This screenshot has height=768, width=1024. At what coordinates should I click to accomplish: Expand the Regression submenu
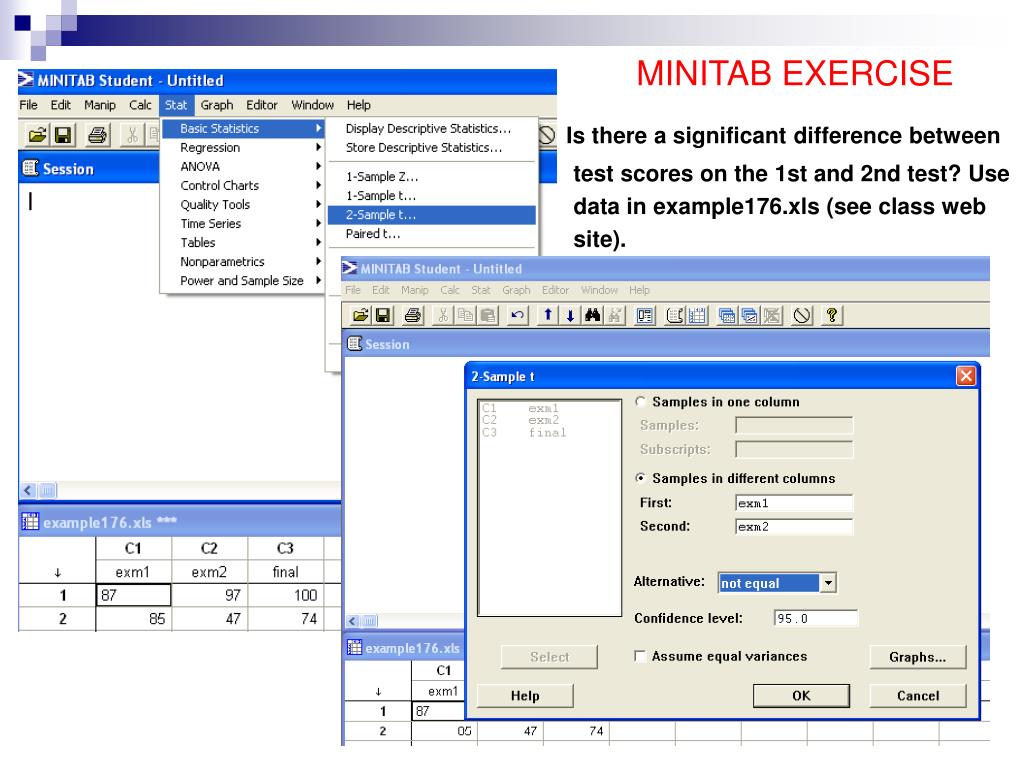tap(243, 148)
